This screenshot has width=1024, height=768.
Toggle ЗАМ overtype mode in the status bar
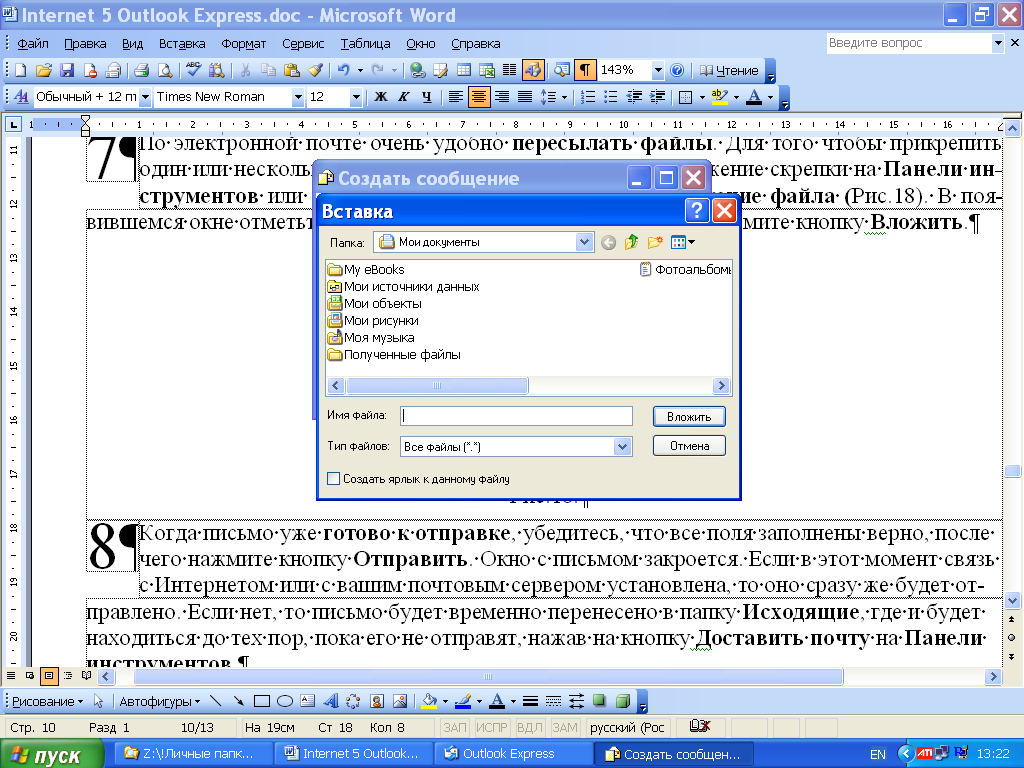(x=565, y=728)
